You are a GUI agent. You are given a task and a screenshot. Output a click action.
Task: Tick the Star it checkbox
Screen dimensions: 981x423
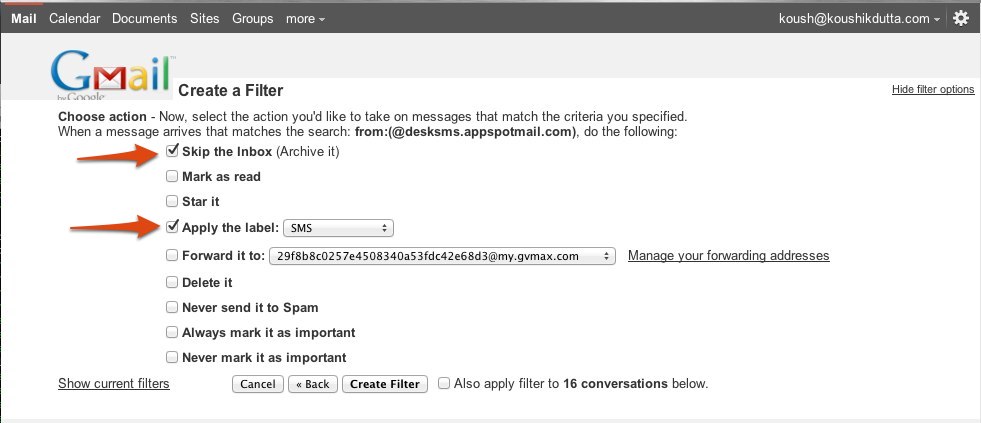point(173,202)
